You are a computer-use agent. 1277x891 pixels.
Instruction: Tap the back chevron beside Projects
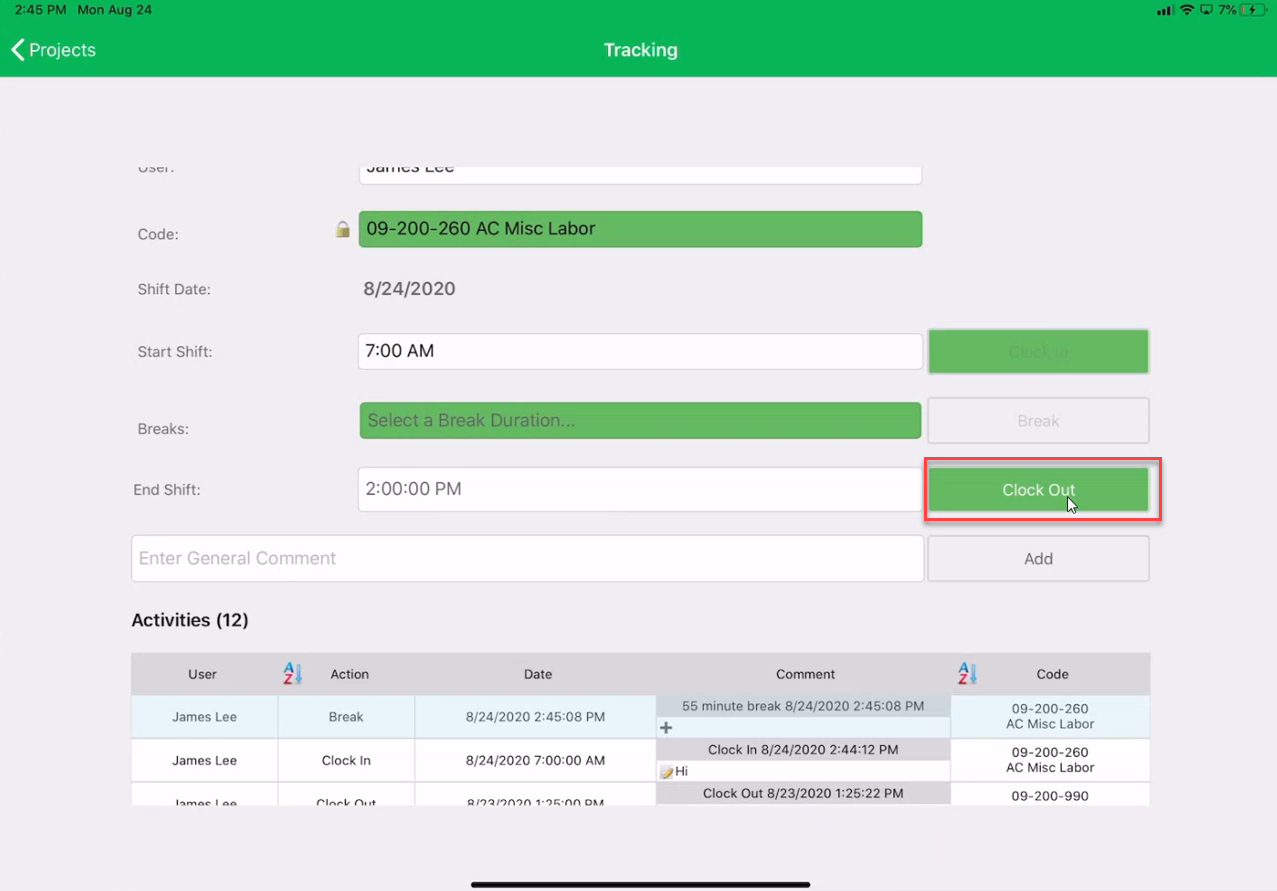pyautogui.click(x=18, y=50)
